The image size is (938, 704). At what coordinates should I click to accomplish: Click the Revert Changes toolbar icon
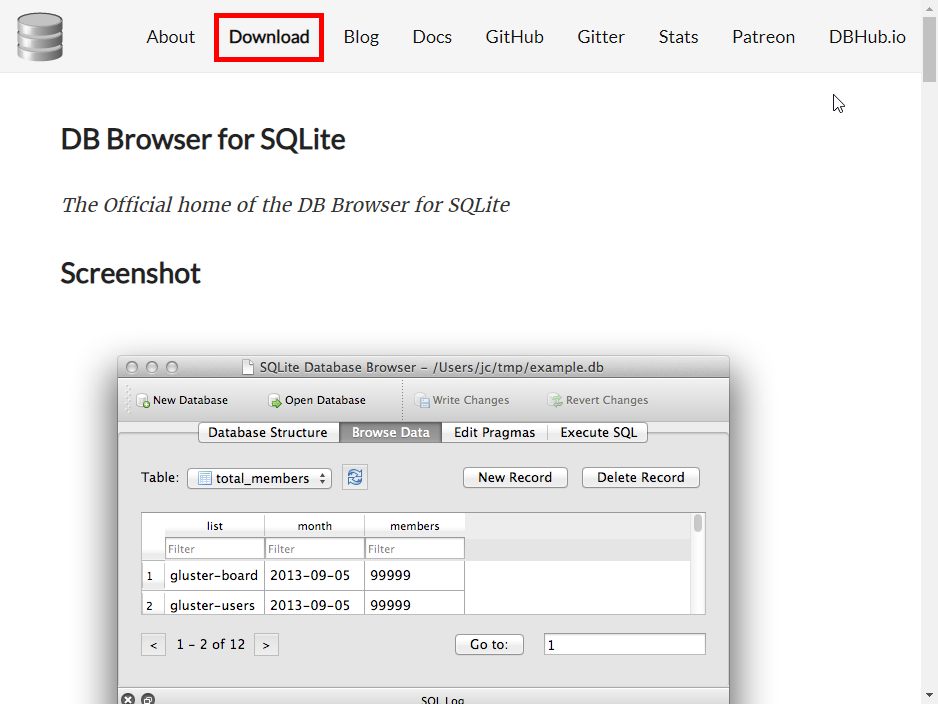pyautogui.click(x=555, y=401)
